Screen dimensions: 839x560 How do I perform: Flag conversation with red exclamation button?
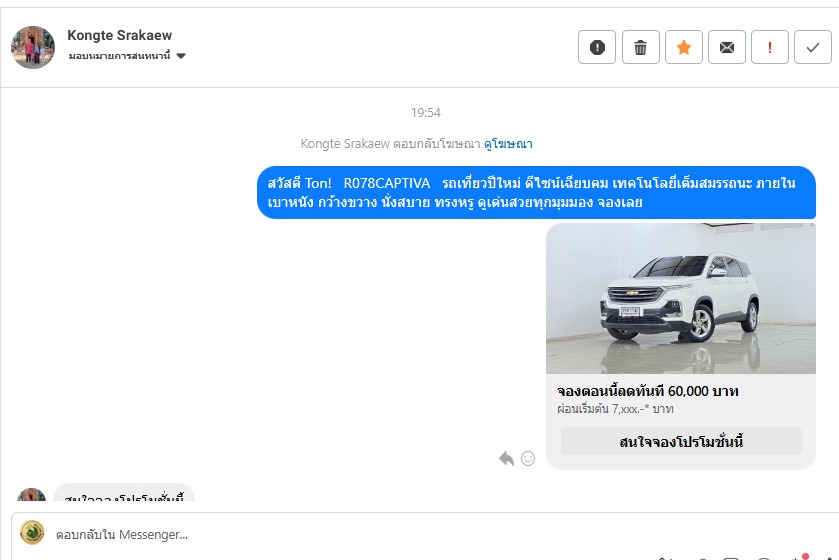click(770, 48)
